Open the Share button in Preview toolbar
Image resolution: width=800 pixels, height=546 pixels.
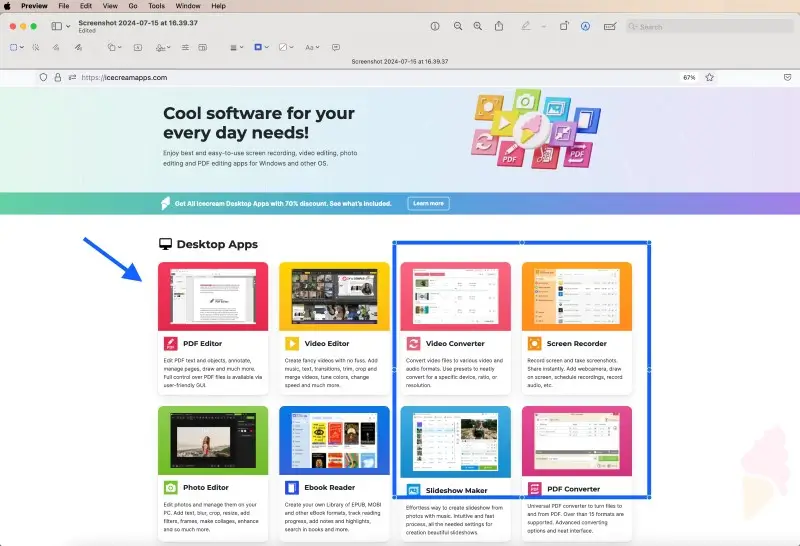coord(499,26)
